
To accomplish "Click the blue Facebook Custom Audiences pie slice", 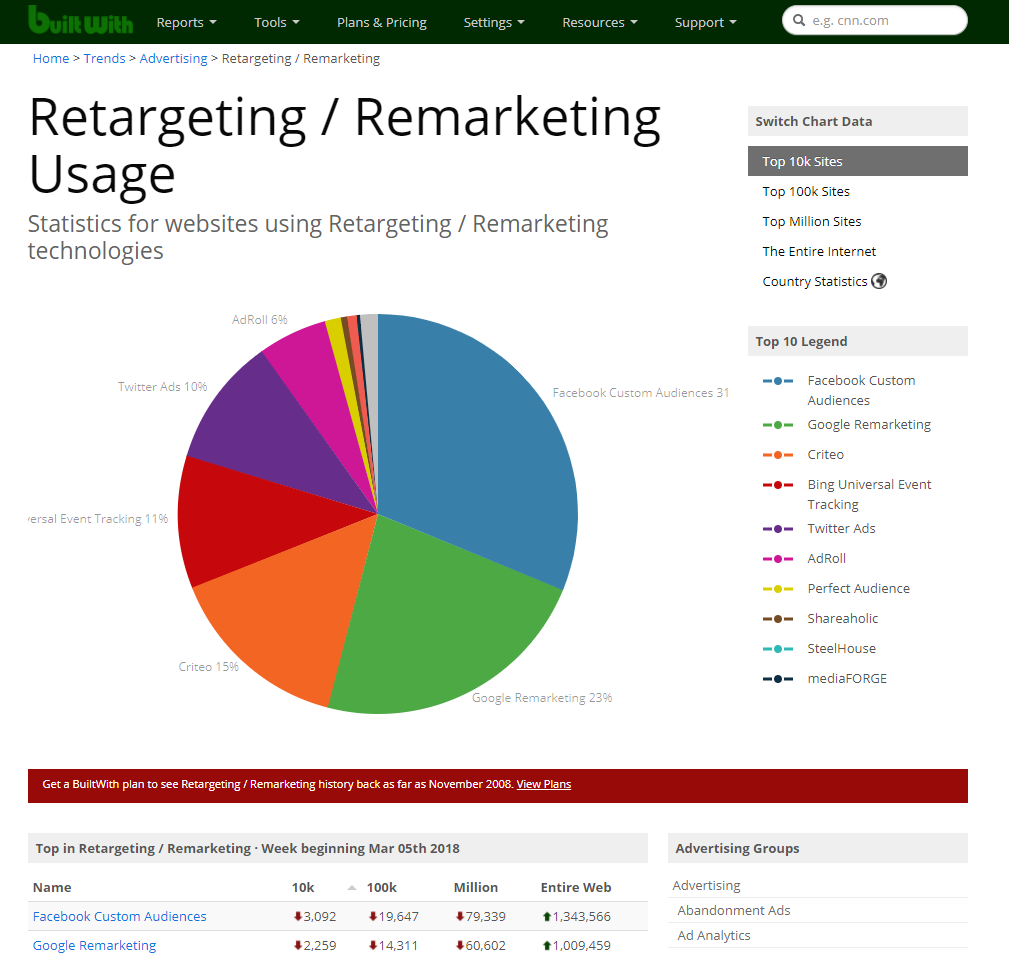I will (476, 450).
